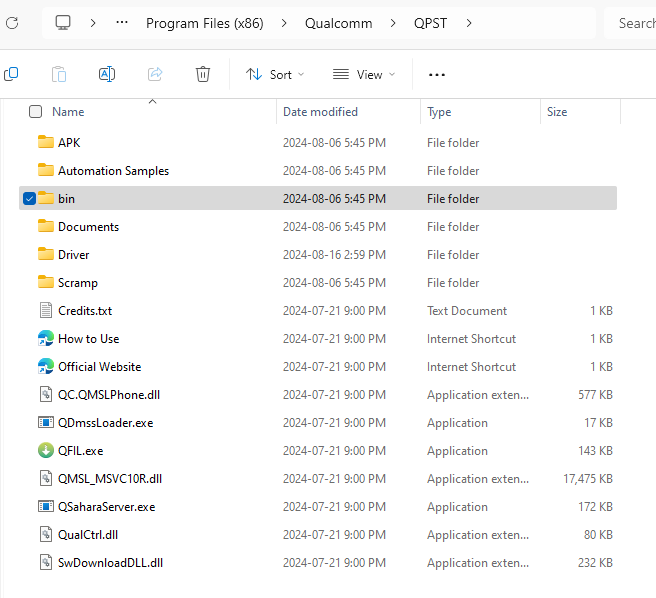This screenshot has width=656, height=598.
Task: Click the How to Use name
Action: 89,339
